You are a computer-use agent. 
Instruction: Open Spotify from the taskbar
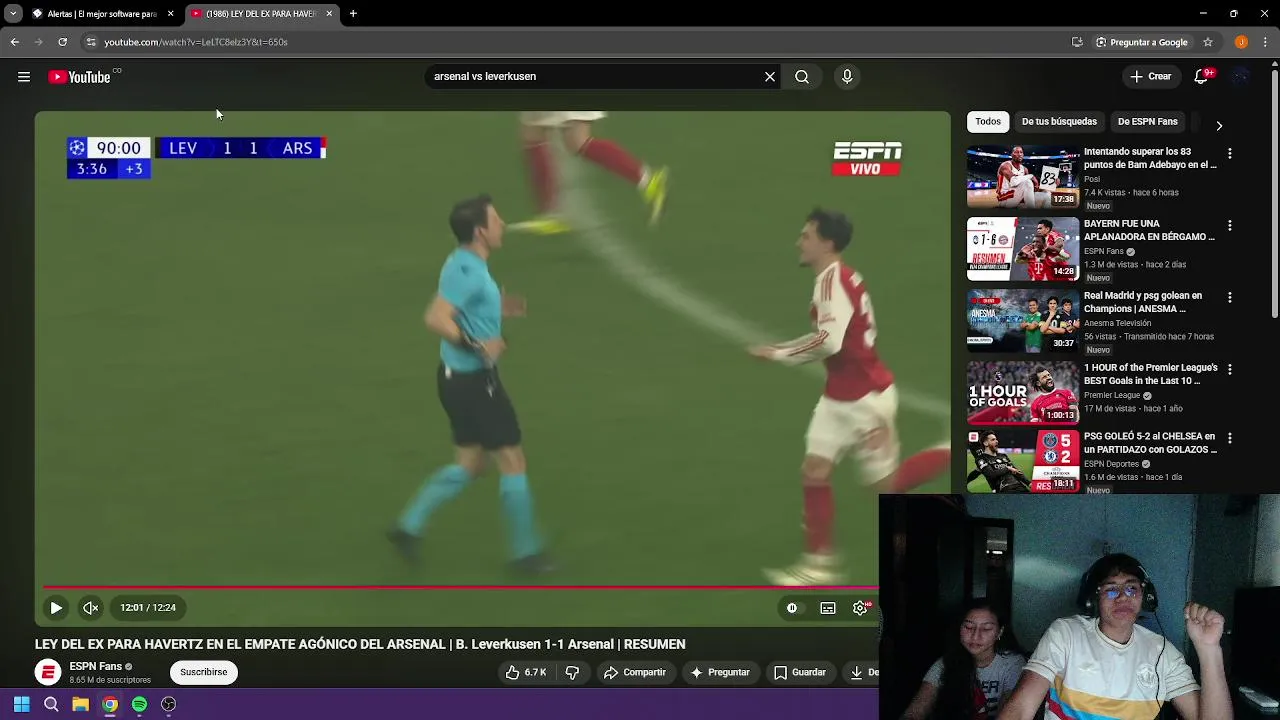(x=139, y=704)
